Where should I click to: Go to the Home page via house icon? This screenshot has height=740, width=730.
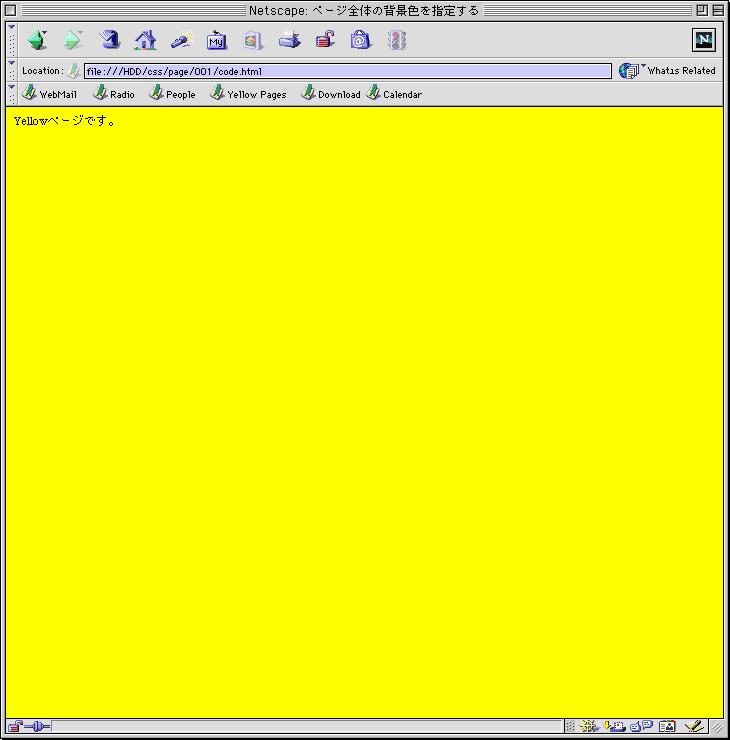click(x=145, y=40)
